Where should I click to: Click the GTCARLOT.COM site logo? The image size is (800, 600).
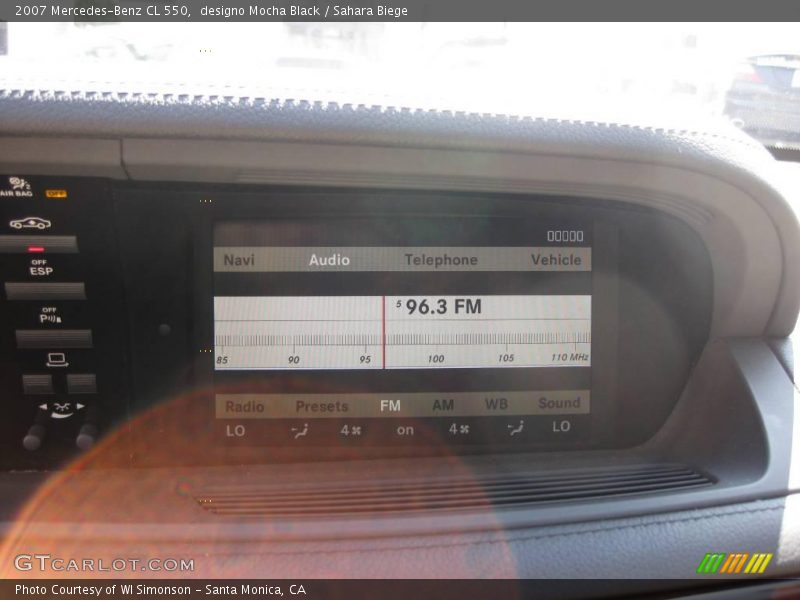click(104, 564)
